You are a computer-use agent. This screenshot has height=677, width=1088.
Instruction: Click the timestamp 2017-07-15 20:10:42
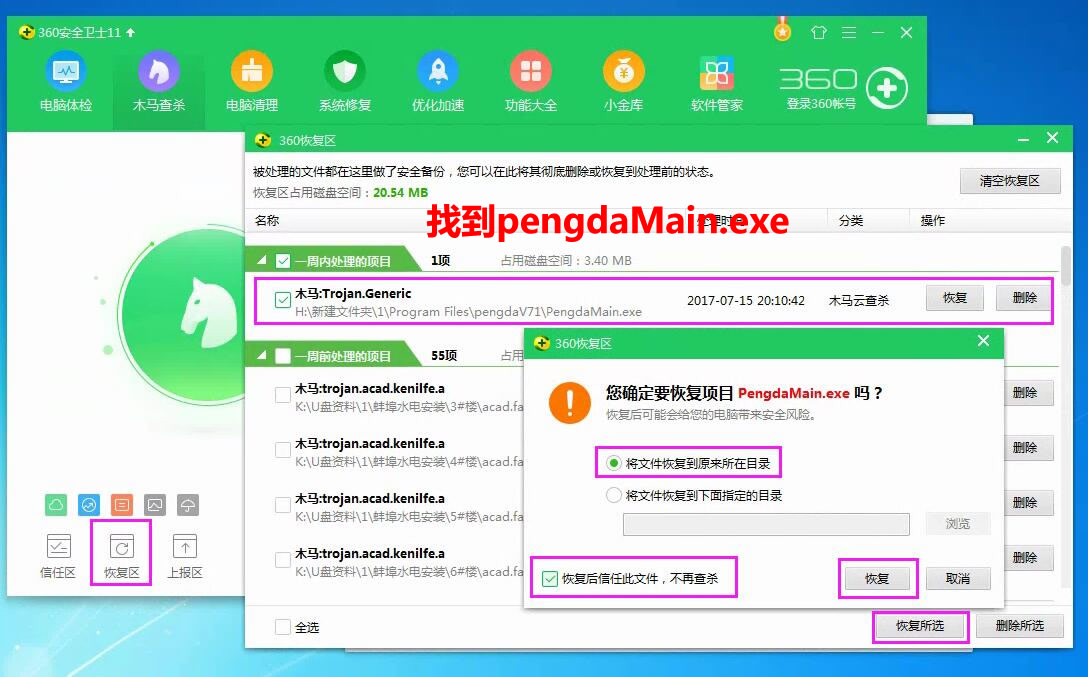pos(746,300)
